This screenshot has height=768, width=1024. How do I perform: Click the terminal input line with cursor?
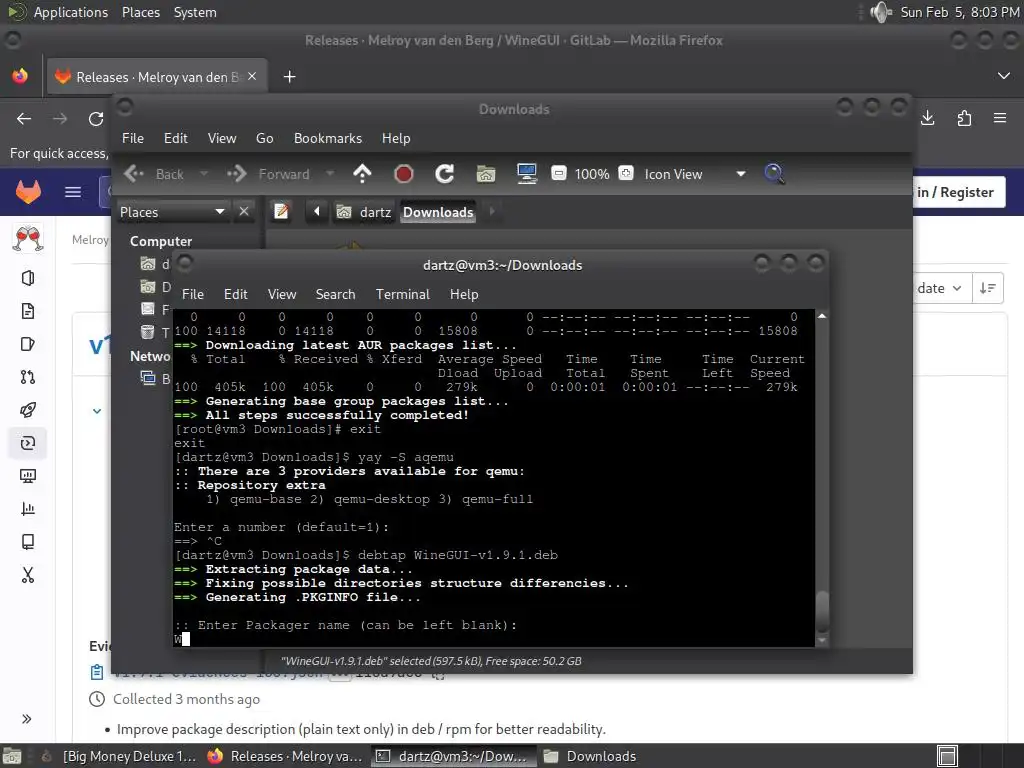click(494, 639)
